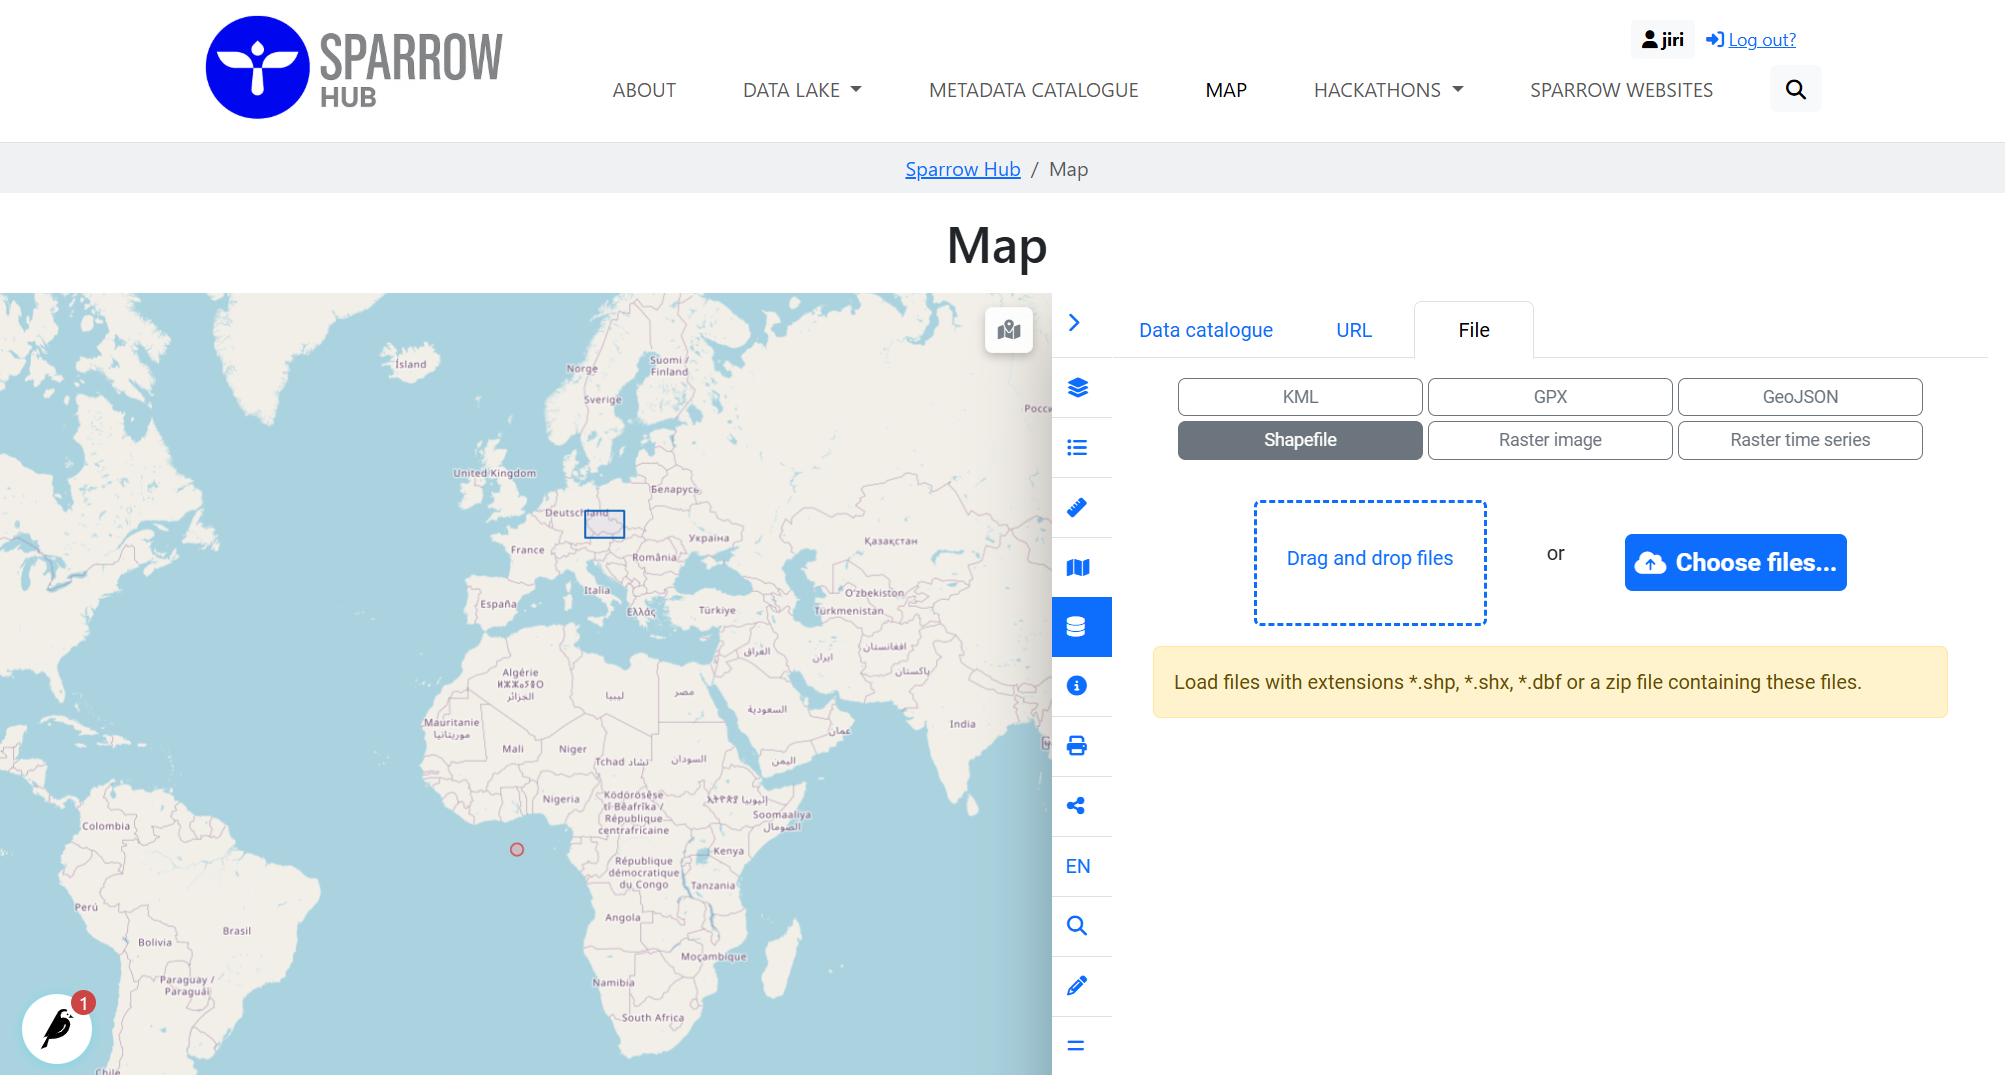Select the basemap map icon

(x=1080, y=567)
